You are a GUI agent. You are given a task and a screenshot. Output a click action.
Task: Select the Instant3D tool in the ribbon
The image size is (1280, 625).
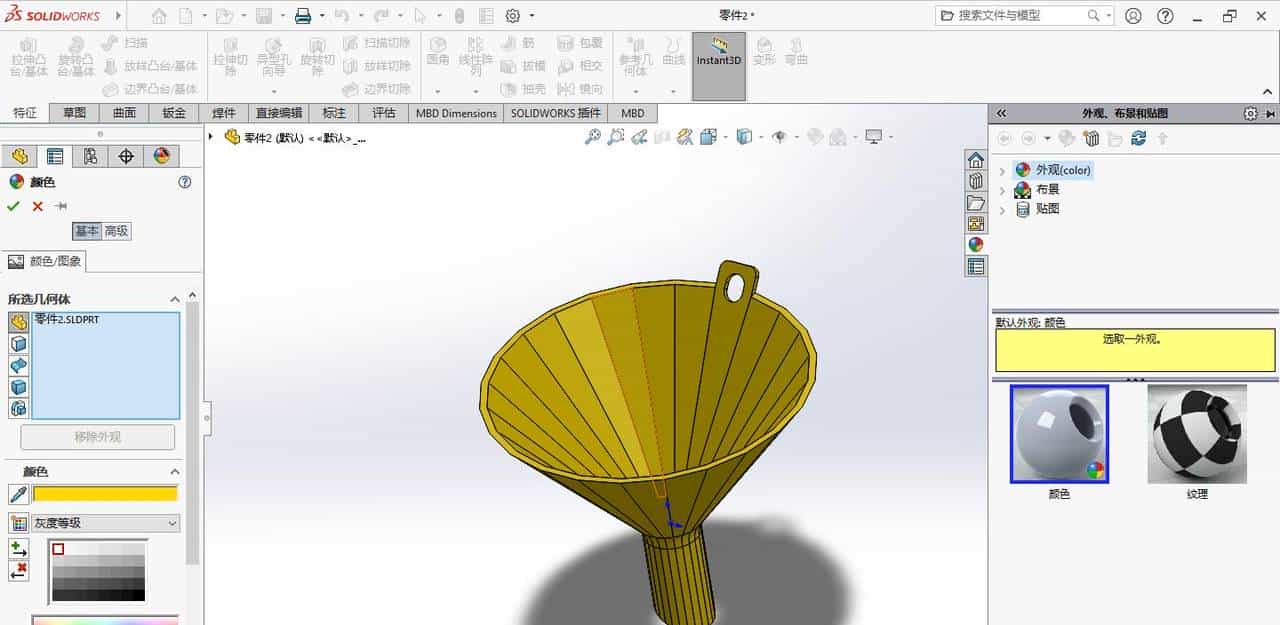(718, 60)
